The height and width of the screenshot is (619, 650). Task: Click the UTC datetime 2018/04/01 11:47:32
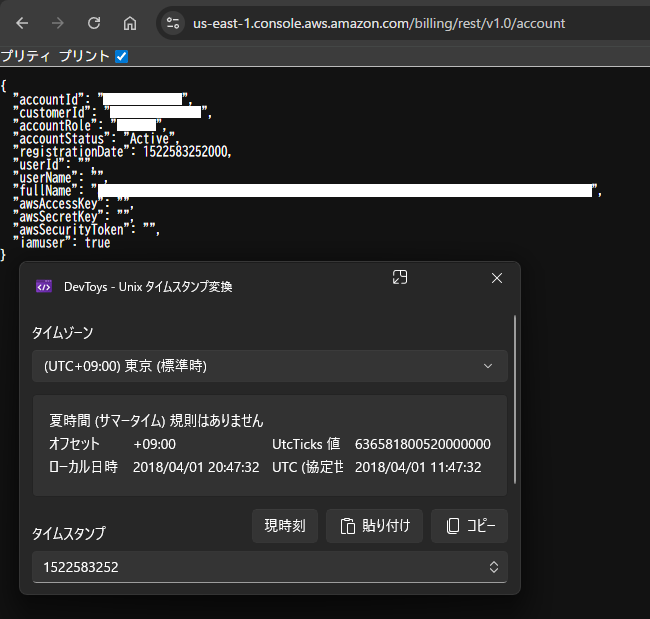(418, 467)
